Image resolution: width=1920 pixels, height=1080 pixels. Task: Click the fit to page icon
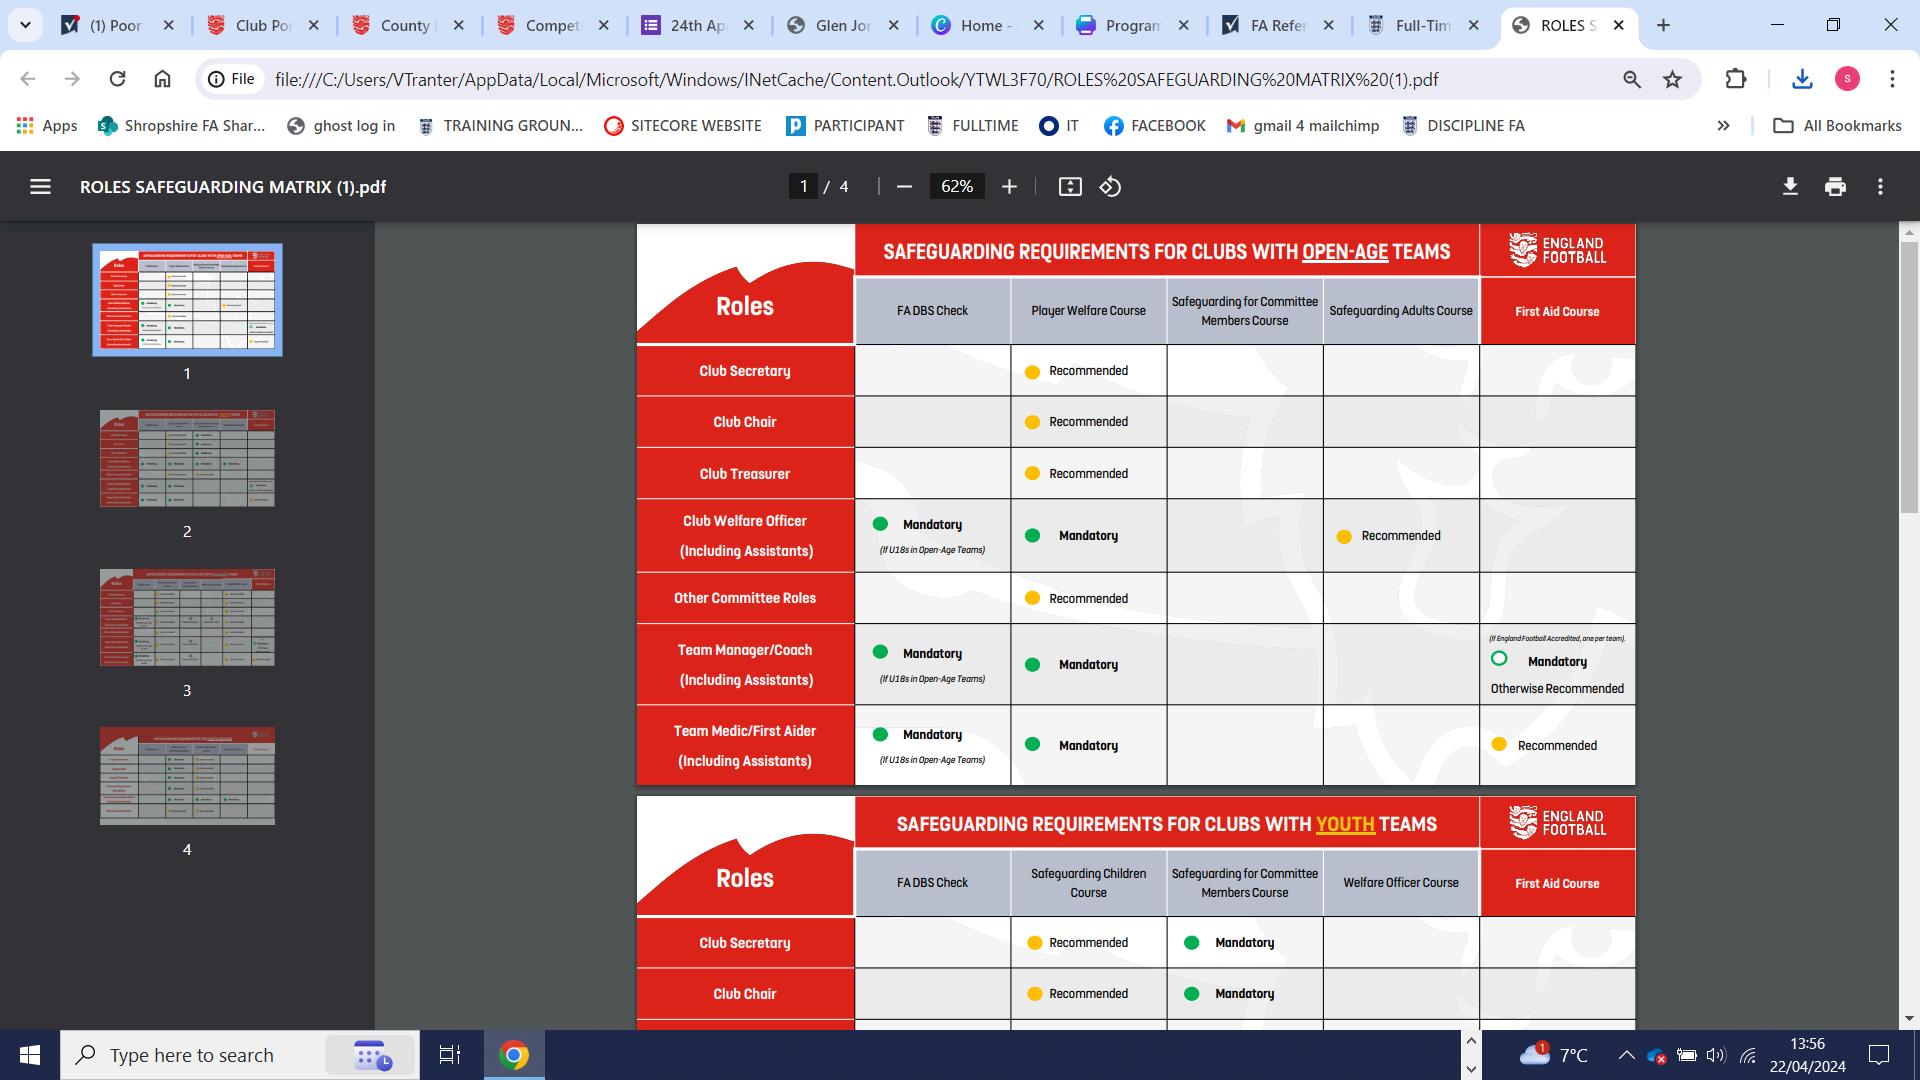coord(1070,187)
